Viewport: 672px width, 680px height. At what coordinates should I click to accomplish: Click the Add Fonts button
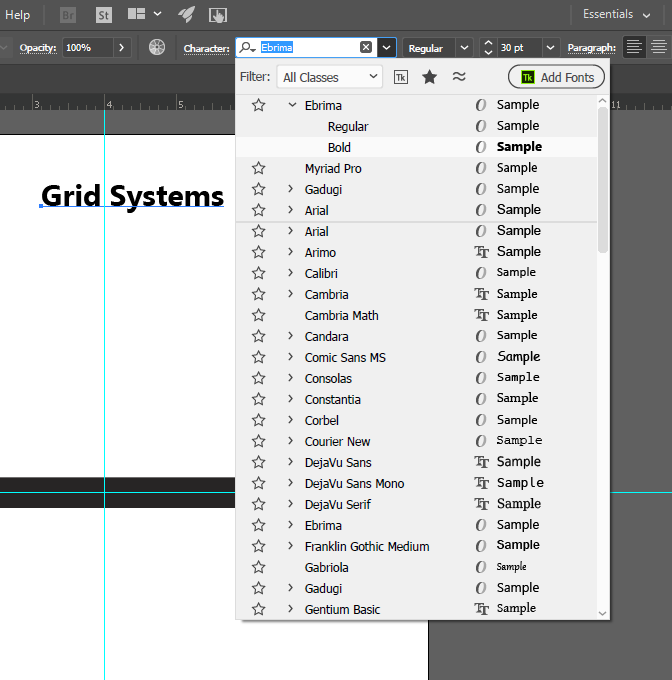[x=556, y=77]
